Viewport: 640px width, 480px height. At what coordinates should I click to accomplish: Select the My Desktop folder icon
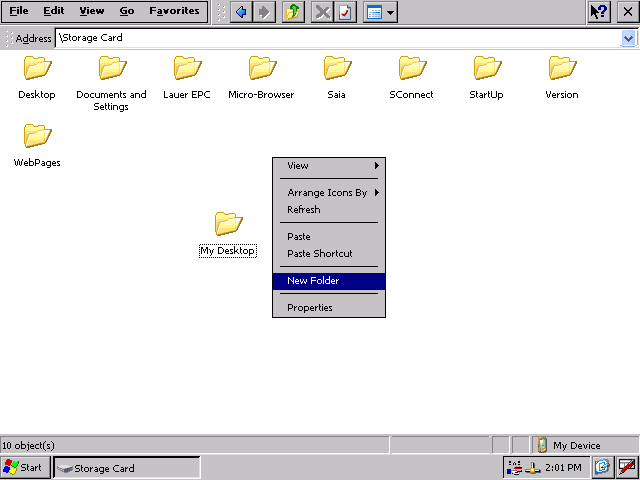(x=229, y=223)
